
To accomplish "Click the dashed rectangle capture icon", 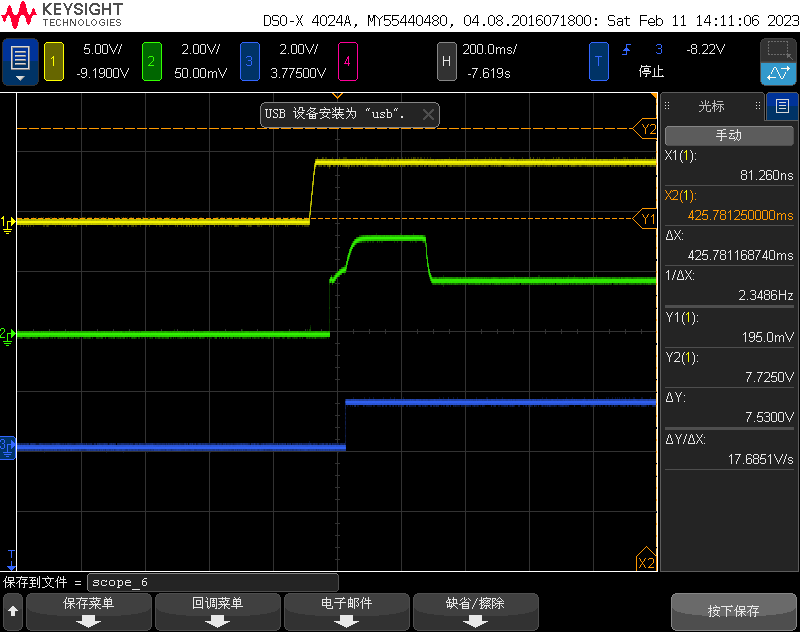I will coord(778,49).
